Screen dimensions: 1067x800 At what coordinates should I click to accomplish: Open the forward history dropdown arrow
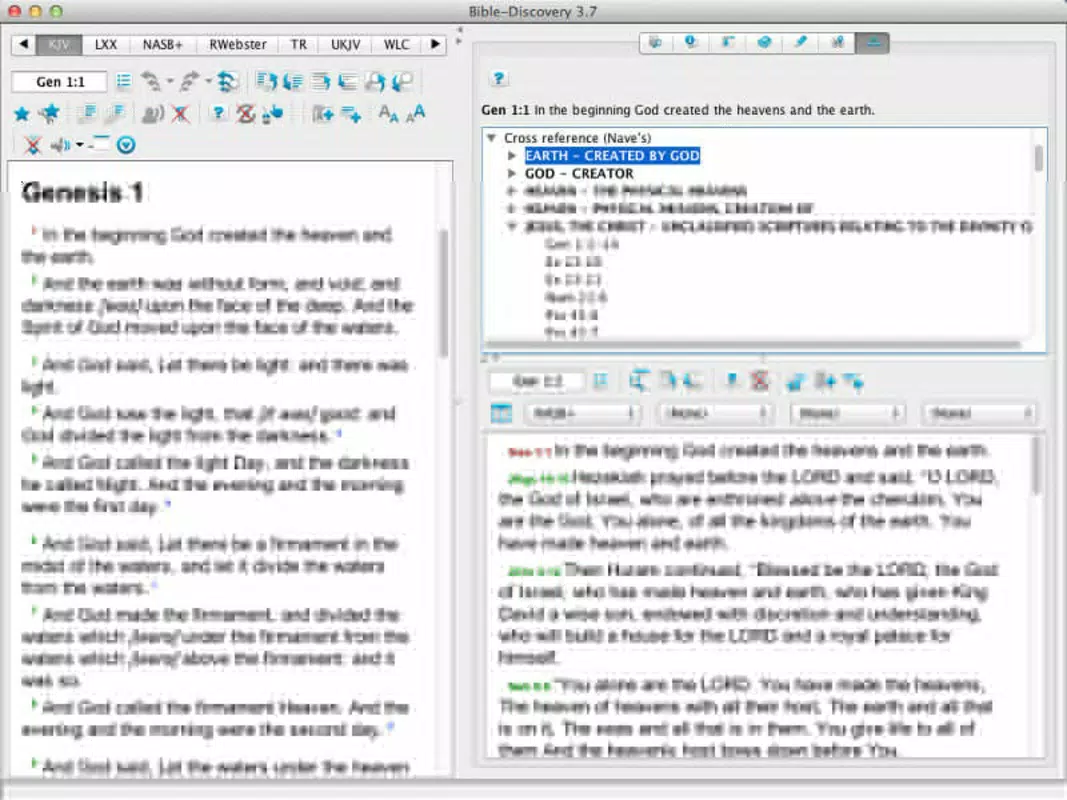pyautogui.click(x=208, y=82)
